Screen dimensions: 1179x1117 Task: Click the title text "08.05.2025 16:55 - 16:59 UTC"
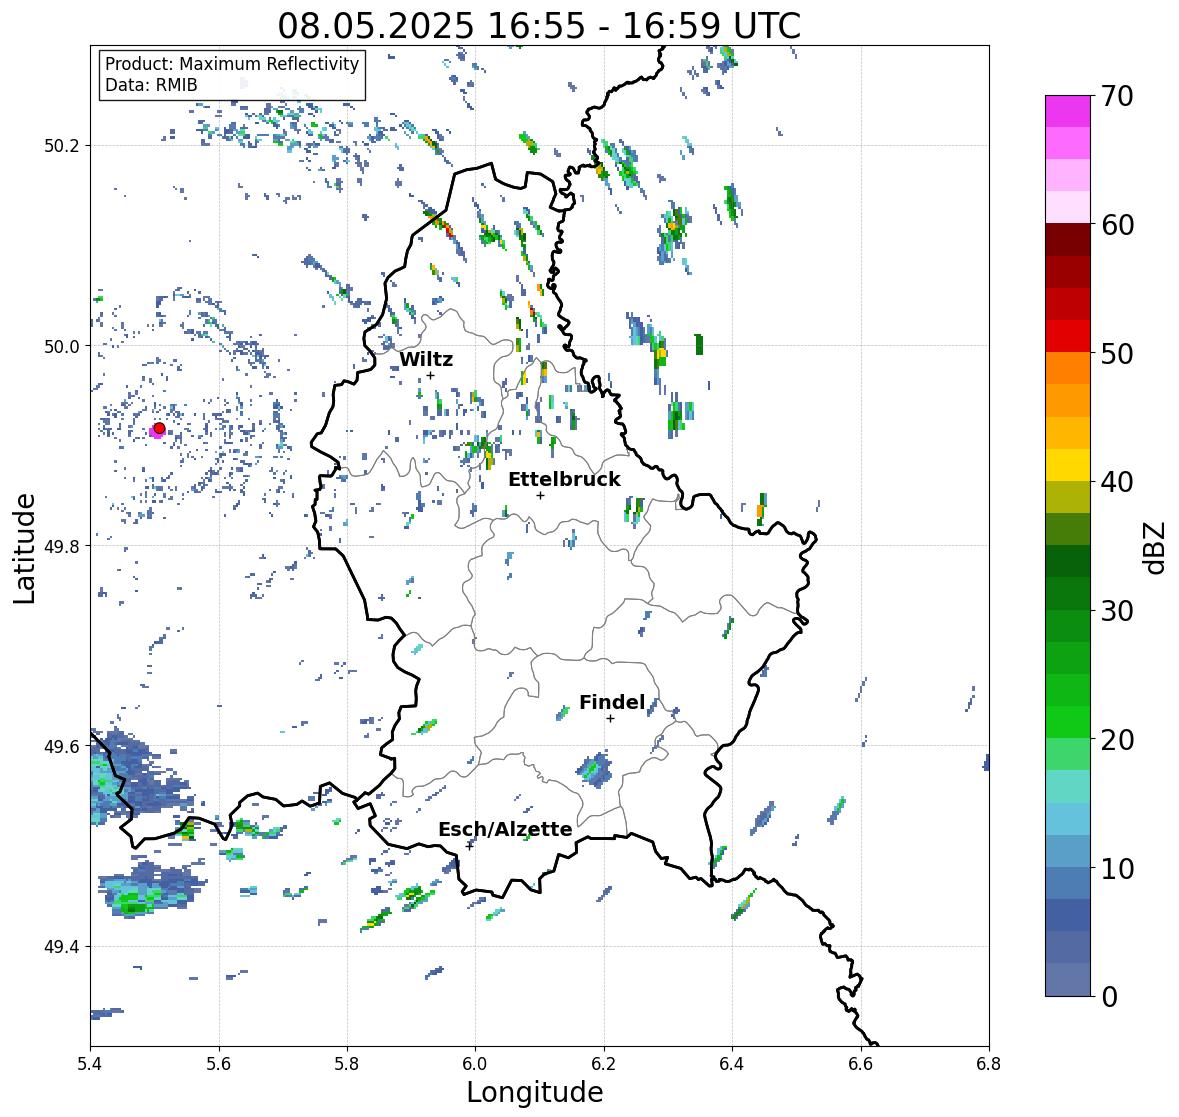pos(539,26)
